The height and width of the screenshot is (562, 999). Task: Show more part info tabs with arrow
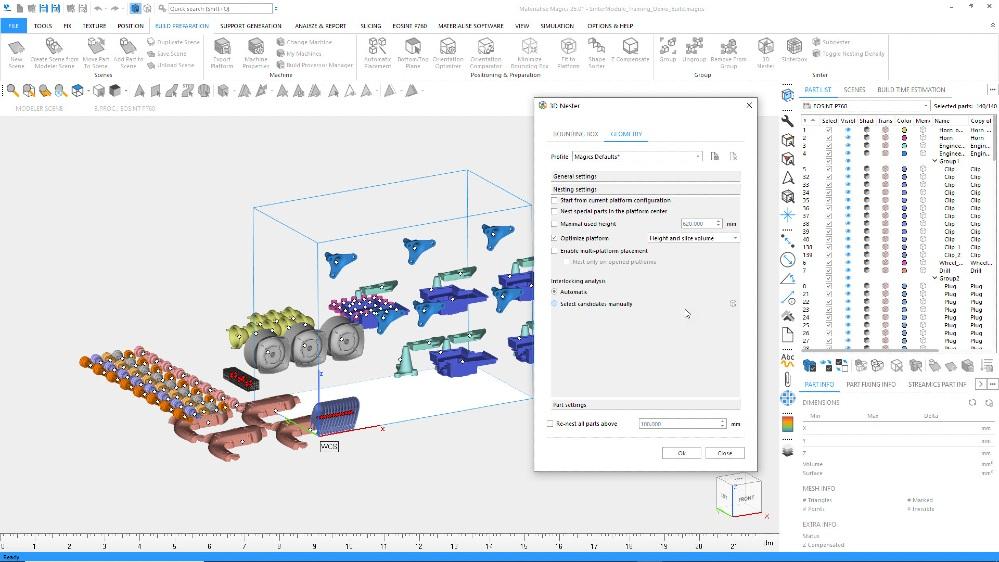click(x=981, y=384)
